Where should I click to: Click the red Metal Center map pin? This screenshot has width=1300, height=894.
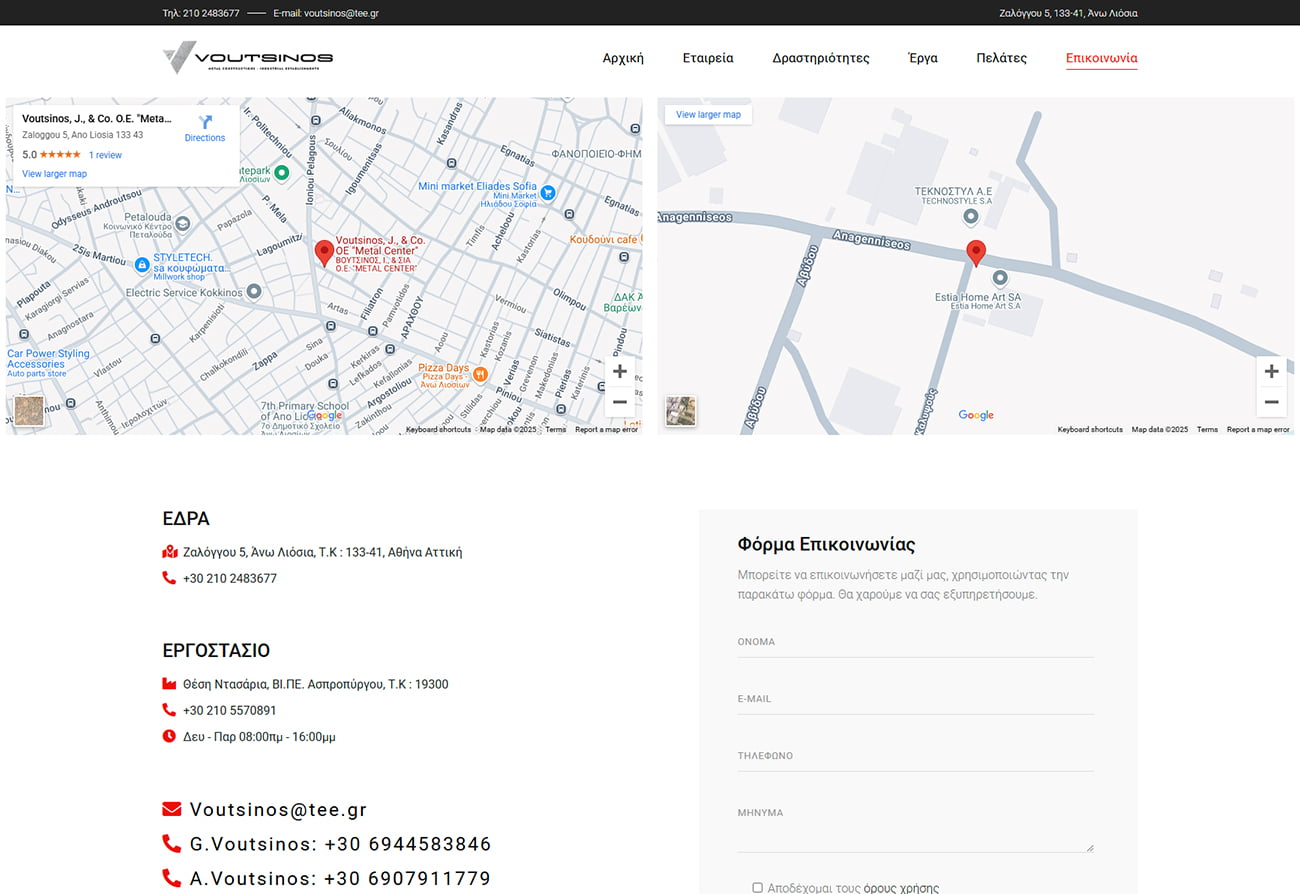(x=324, y=253)
